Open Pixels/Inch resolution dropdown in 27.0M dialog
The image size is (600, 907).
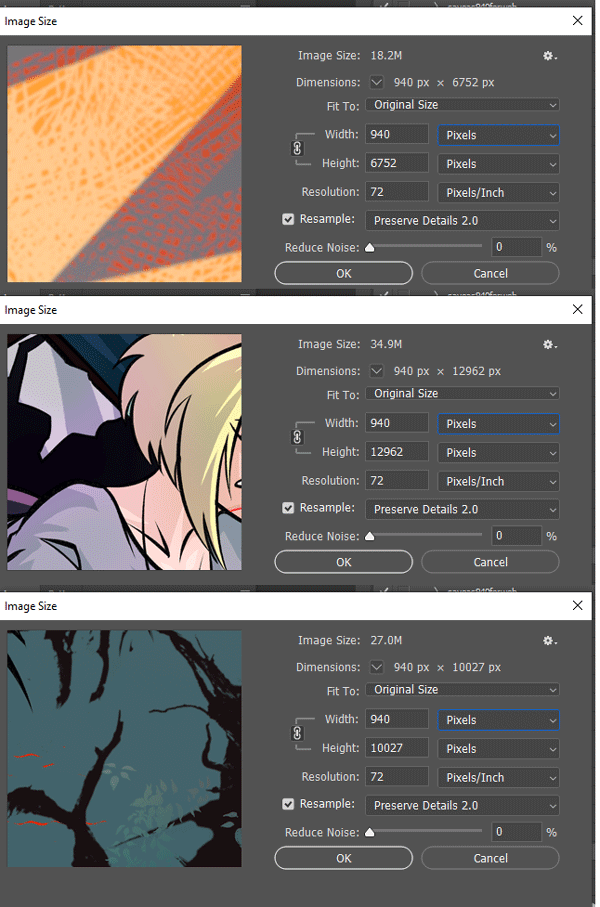point(498,777)
